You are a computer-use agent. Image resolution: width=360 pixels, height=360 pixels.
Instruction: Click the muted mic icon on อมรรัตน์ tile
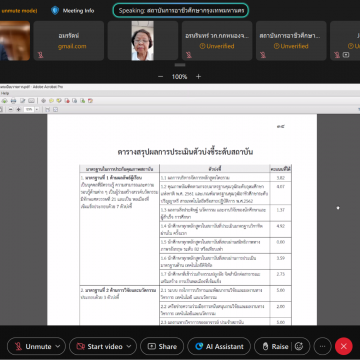point(40,55)
